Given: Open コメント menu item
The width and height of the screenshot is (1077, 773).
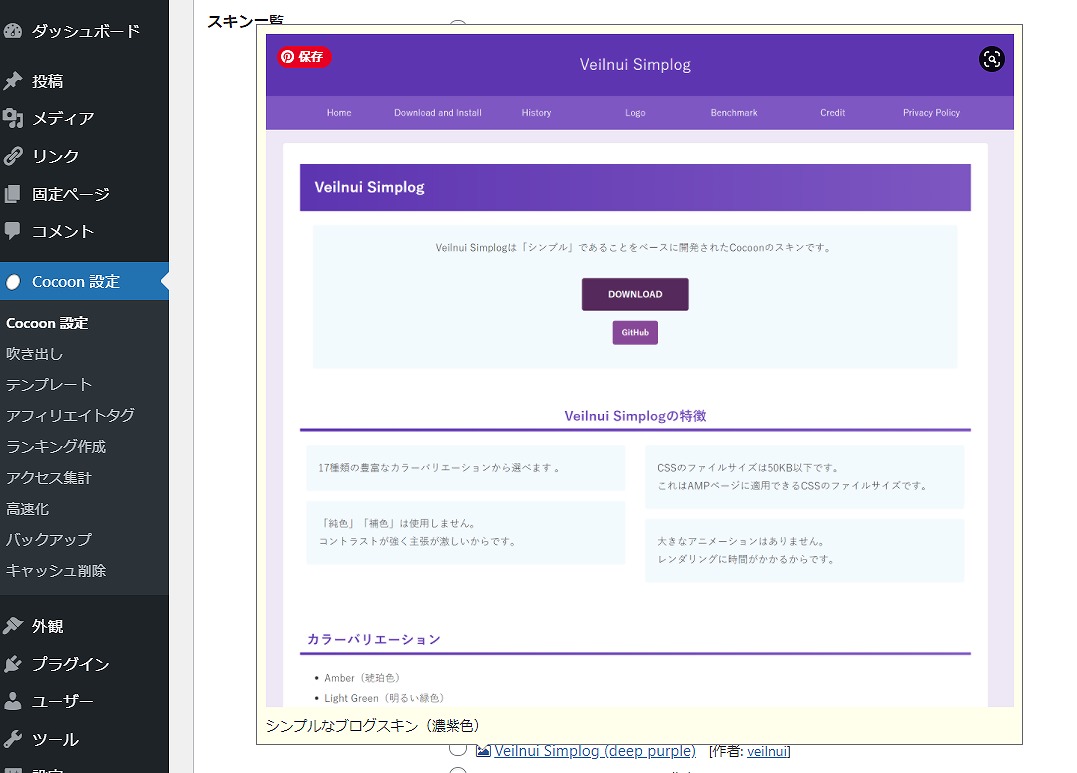Looking at the screenshot, I should point(63,231).
